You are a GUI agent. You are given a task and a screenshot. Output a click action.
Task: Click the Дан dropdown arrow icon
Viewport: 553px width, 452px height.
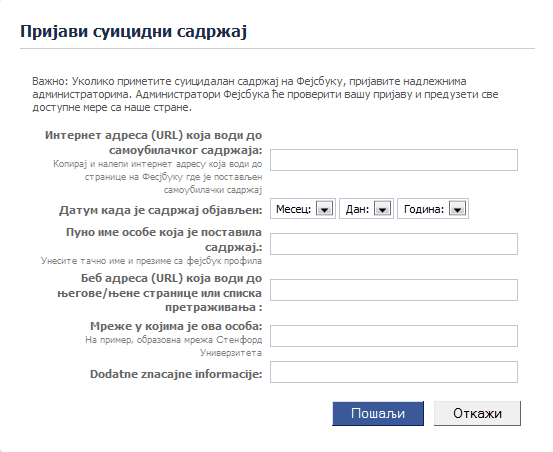click(x=382, y=209)
